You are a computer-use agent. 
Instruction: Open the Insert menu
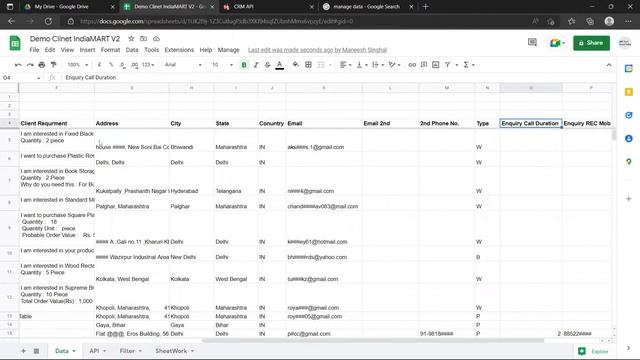click(87, 50)
